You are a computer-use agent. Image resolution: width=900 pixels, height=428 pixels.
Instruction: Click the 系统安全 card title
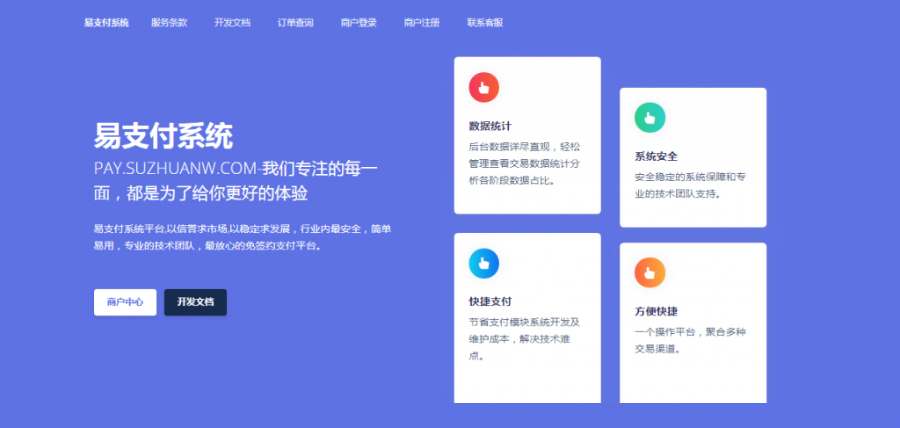(656, 156)
